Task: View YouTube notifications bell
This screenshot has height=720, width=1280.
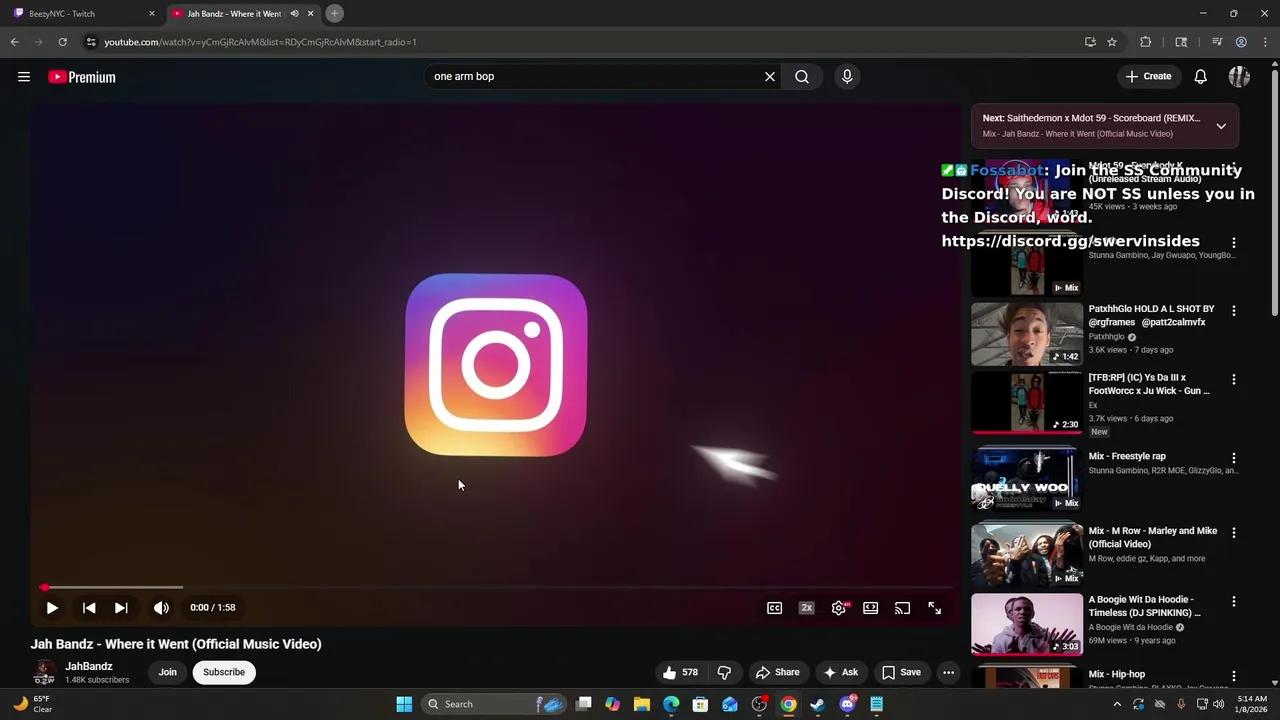Action: 1201,76
